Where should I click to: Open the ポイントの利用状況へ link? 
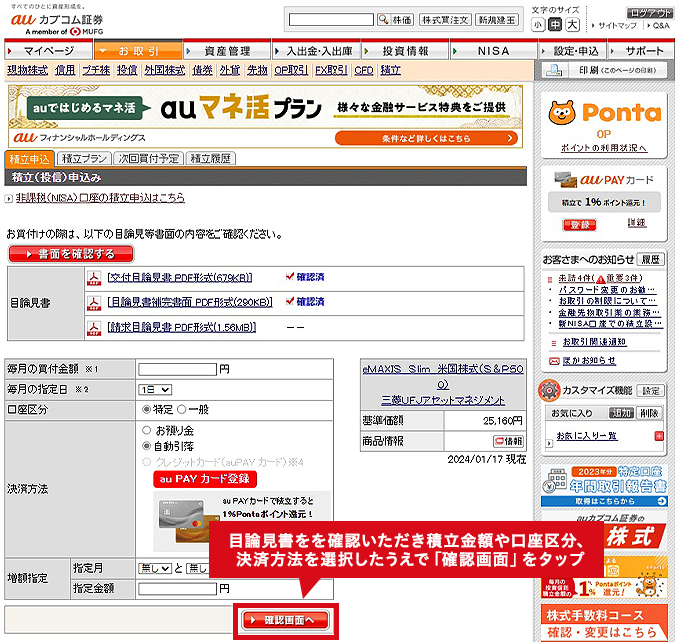(x=604, y=148)
